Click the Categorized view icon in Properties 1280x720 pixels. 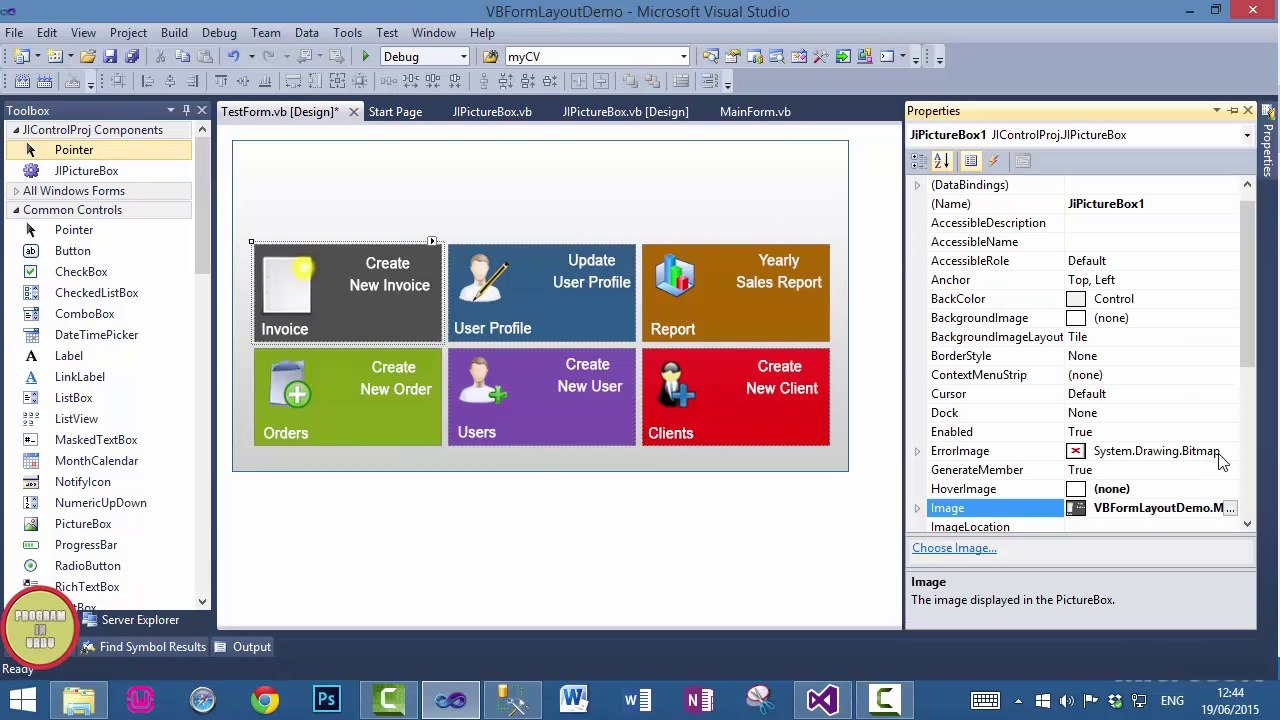[919, 161]
